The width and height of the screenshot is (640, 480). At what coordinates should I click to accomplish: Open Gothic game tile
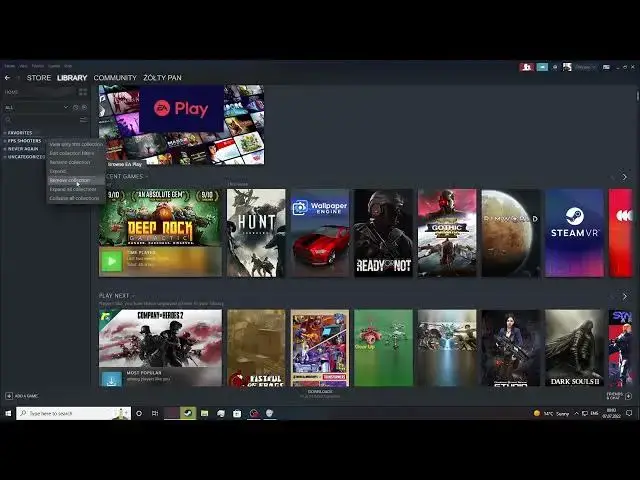tap(447, 233)
